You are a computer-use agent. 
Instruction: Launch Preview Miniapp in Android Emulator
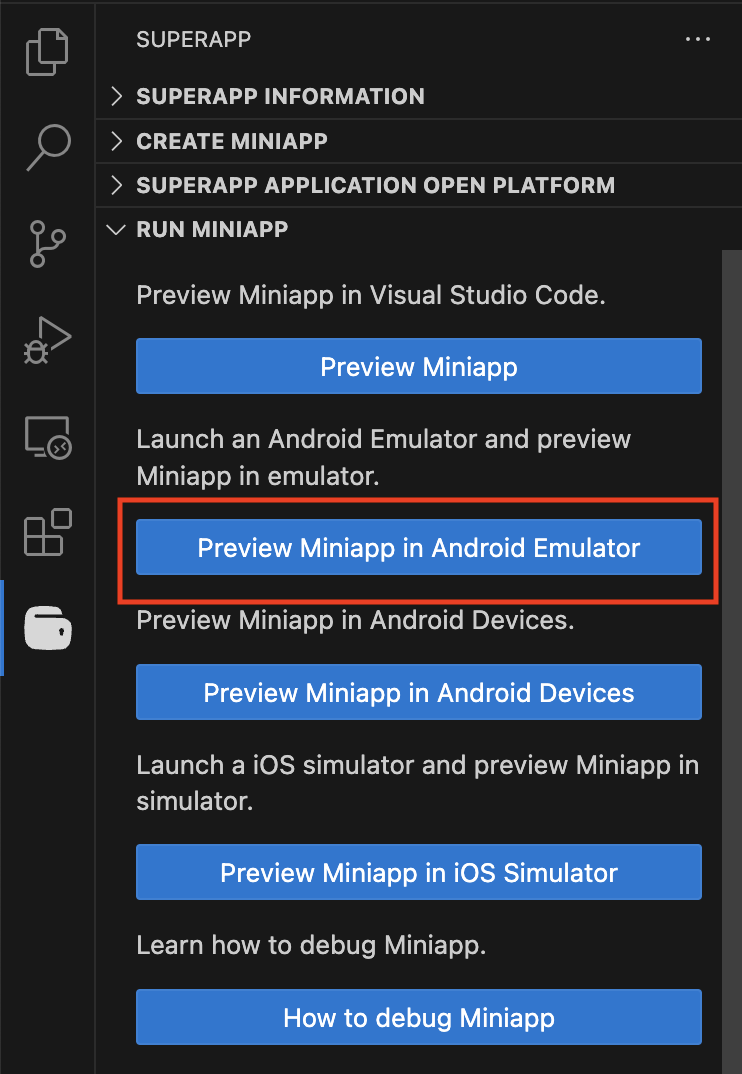pyautogui.click(x=419, y=547)
